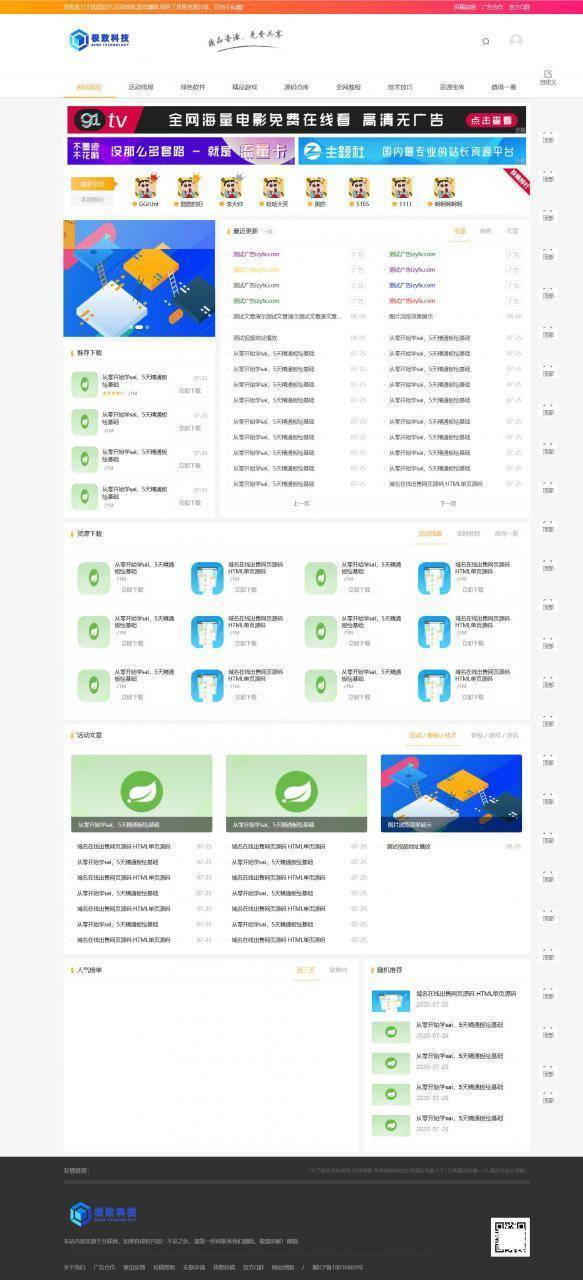
Task: Click the QR code in the footer
Action: coord(510,1237)
